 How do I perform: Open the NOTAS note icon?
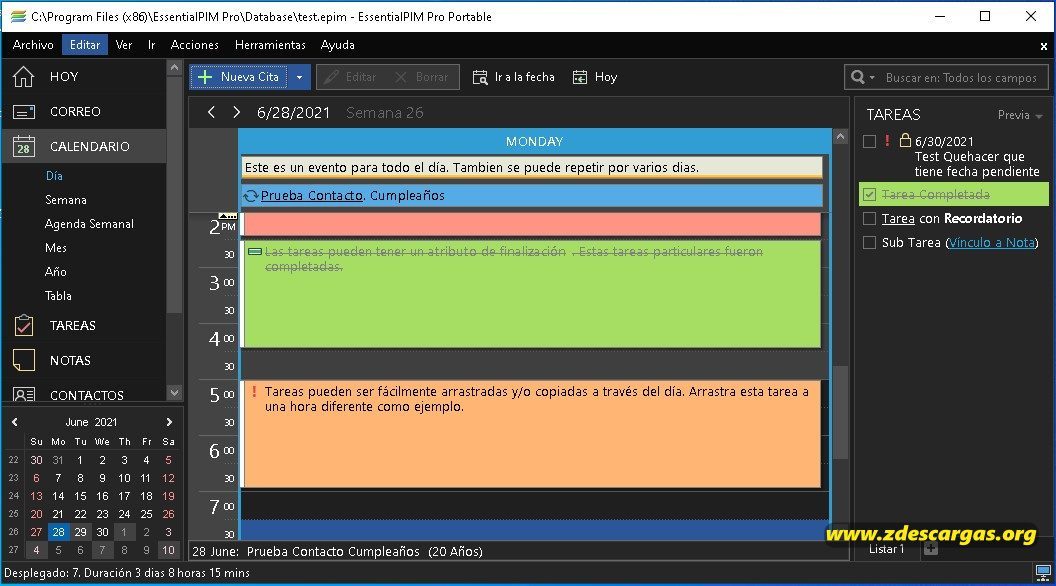(24, 360)
